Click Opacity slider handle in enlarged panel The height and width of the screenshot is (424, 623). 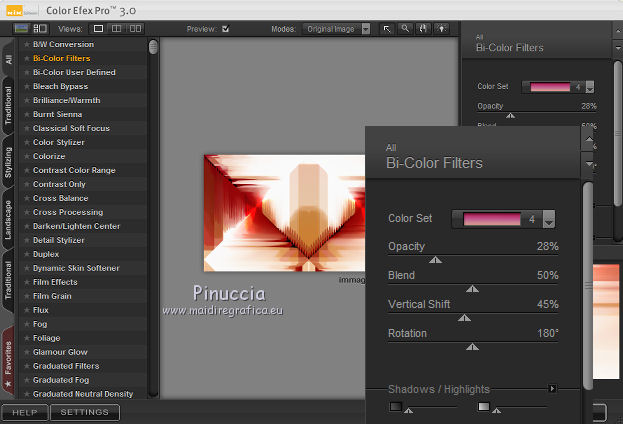(435, 260)
